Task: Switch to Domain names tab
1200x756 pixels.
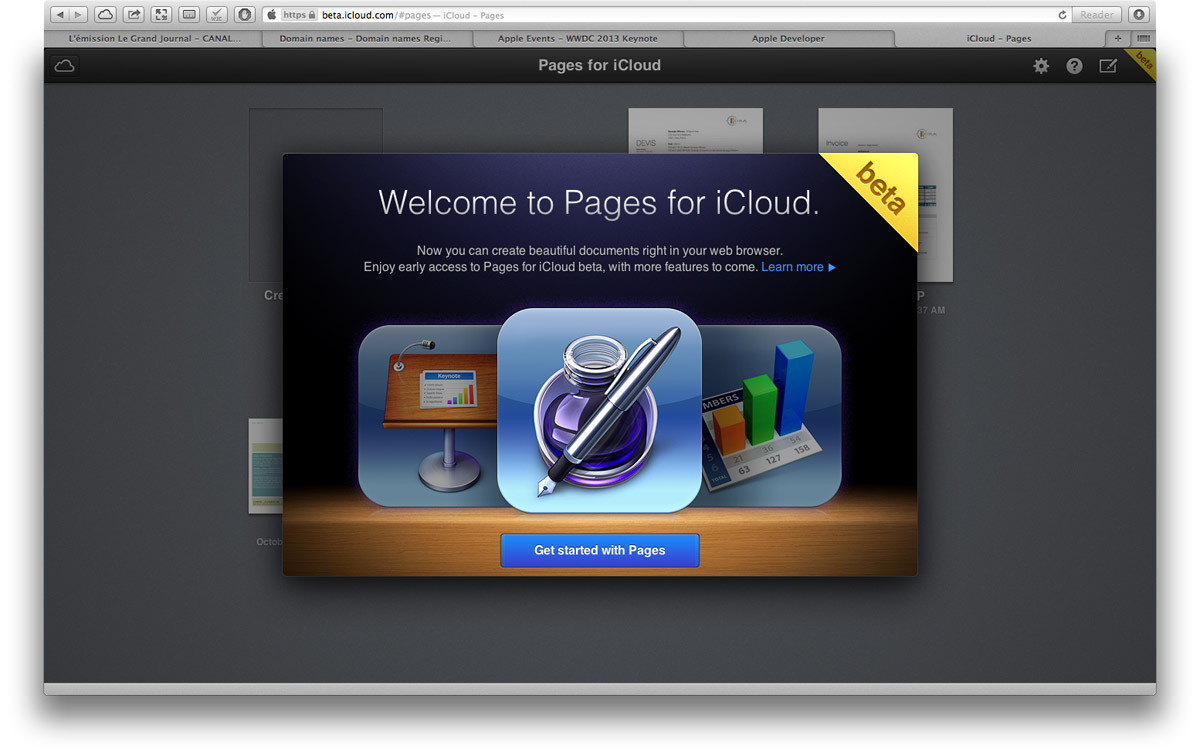Action: tap(365, 38)
